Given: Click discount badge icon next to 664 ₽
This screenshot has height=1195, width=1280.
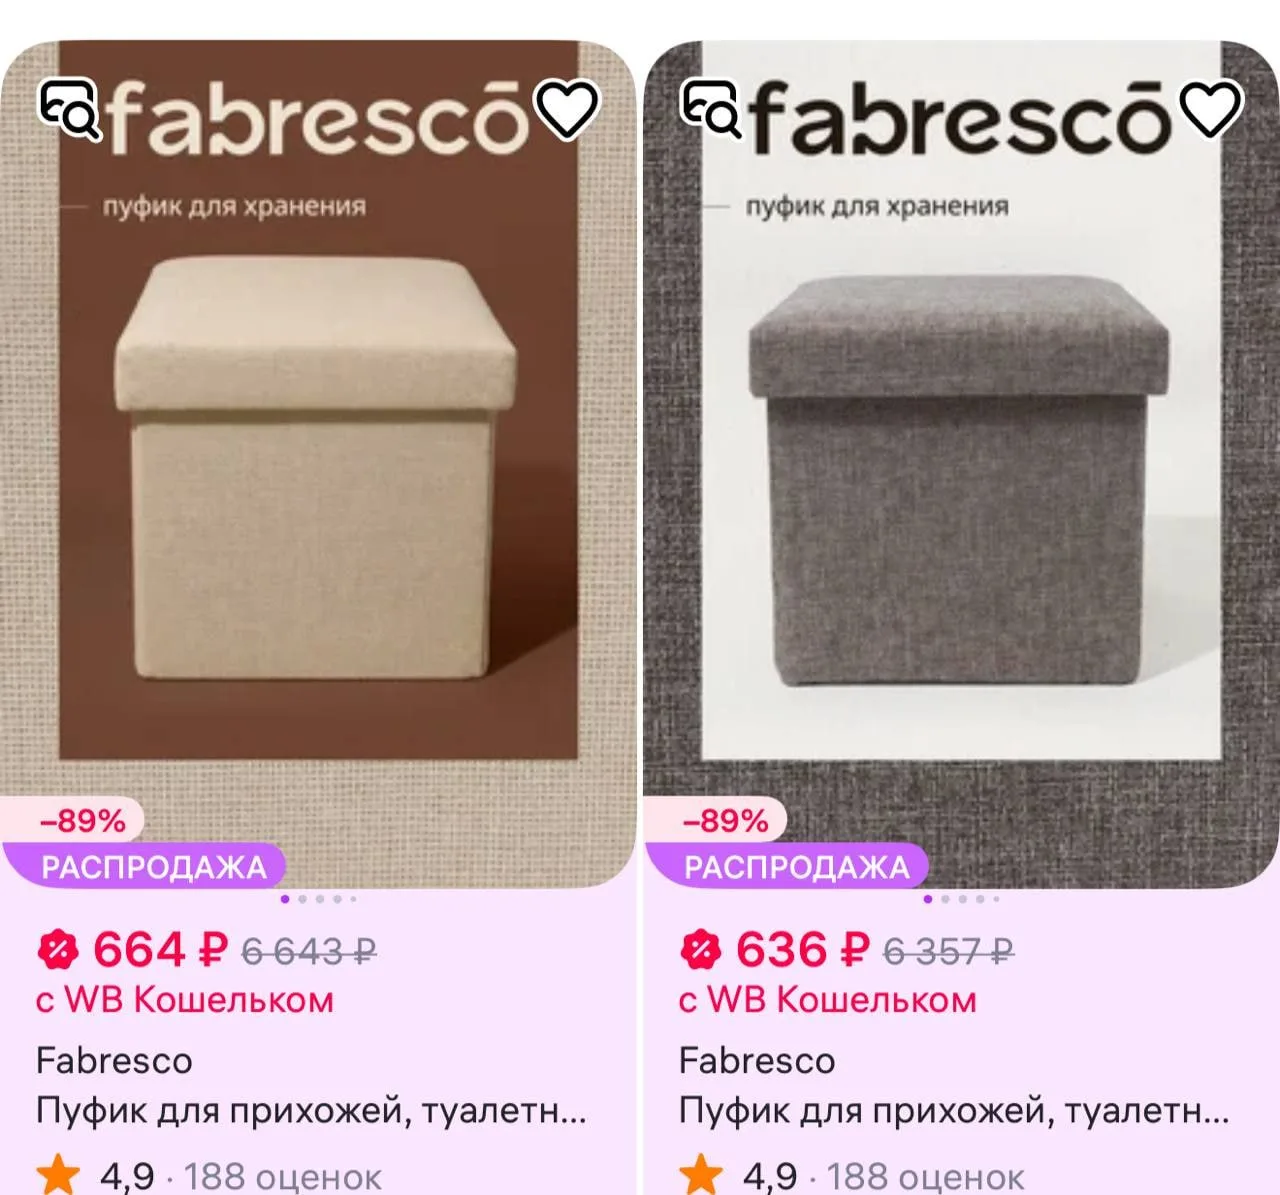Looking at the screenshot, I should [57, 950].
